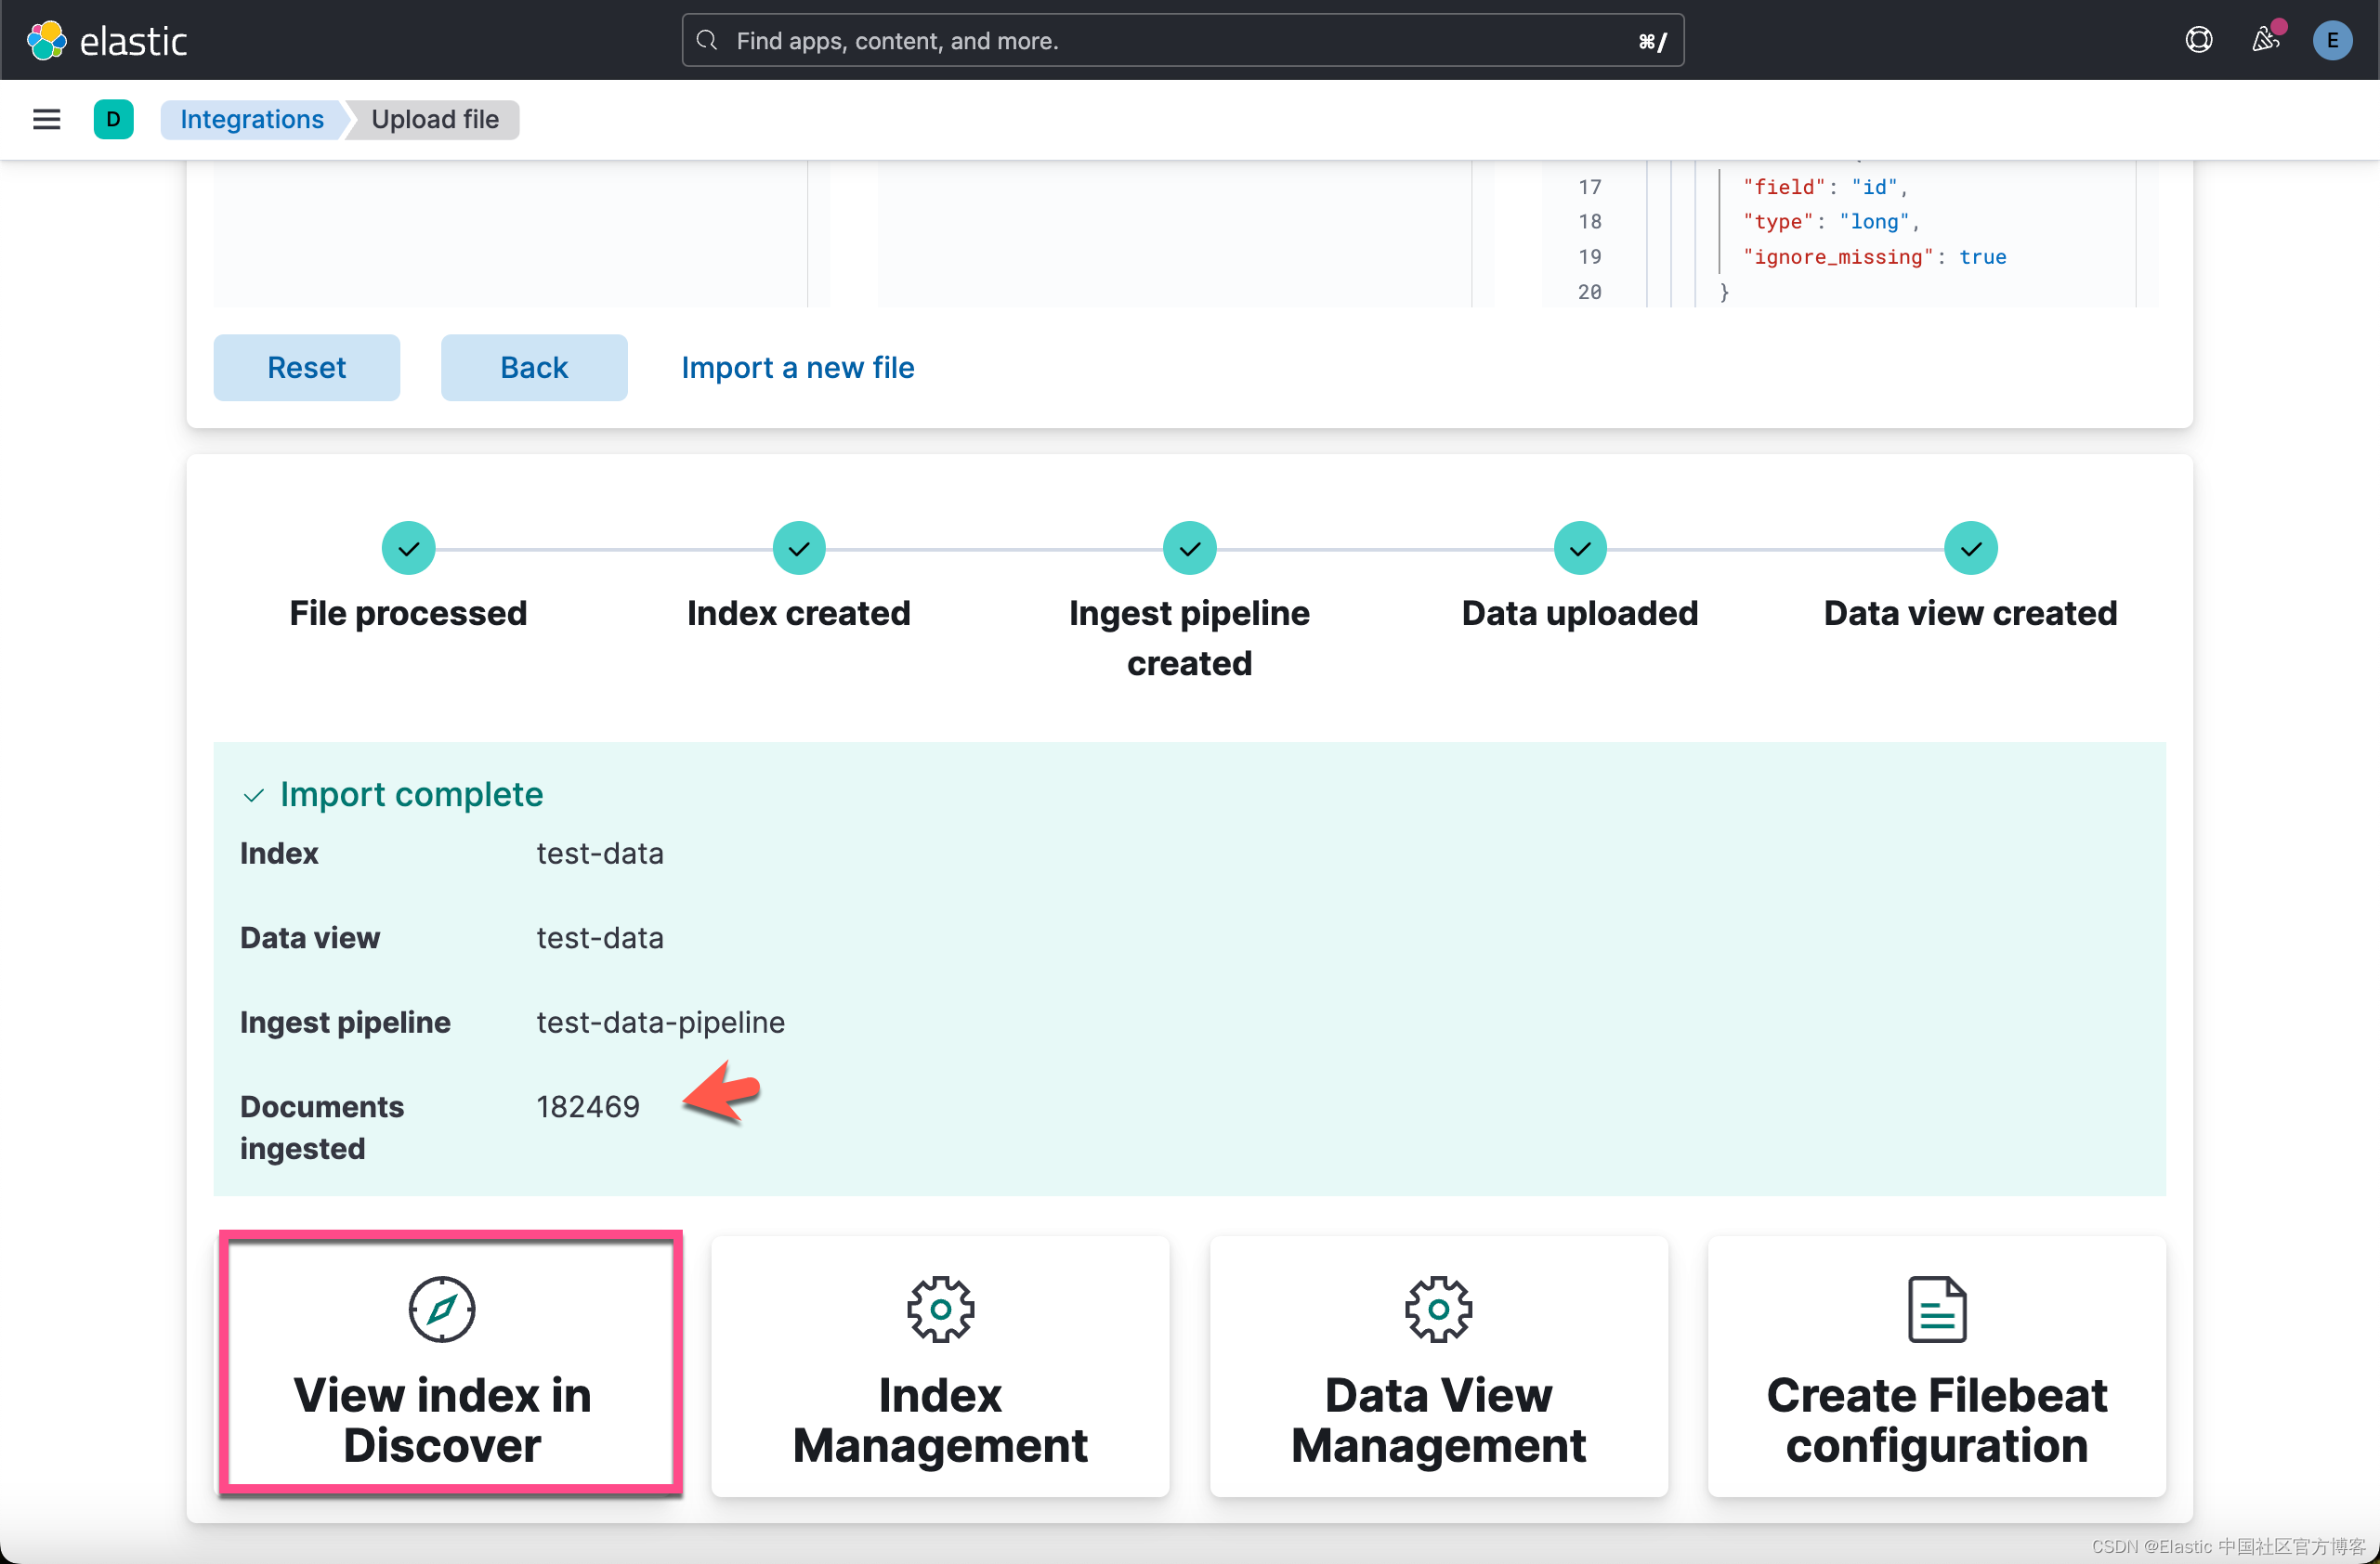2380x1564 pixels.
Task: Click the Data View Management gear icon
Action: click(x=1437, y=1309)
